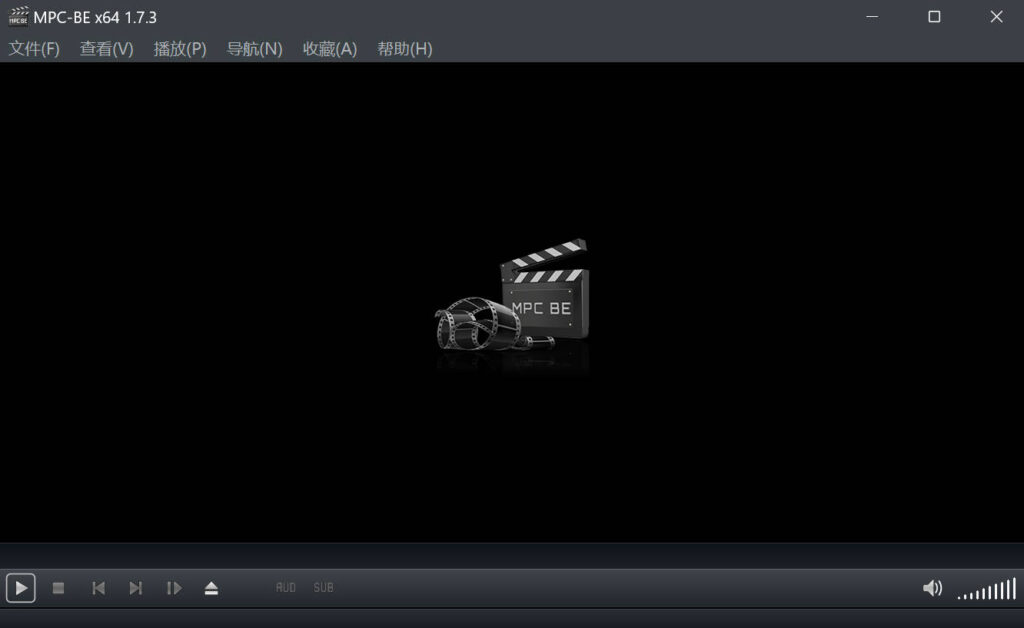
Task: Open the 查看(V) menu
Action: pos(106,49)
